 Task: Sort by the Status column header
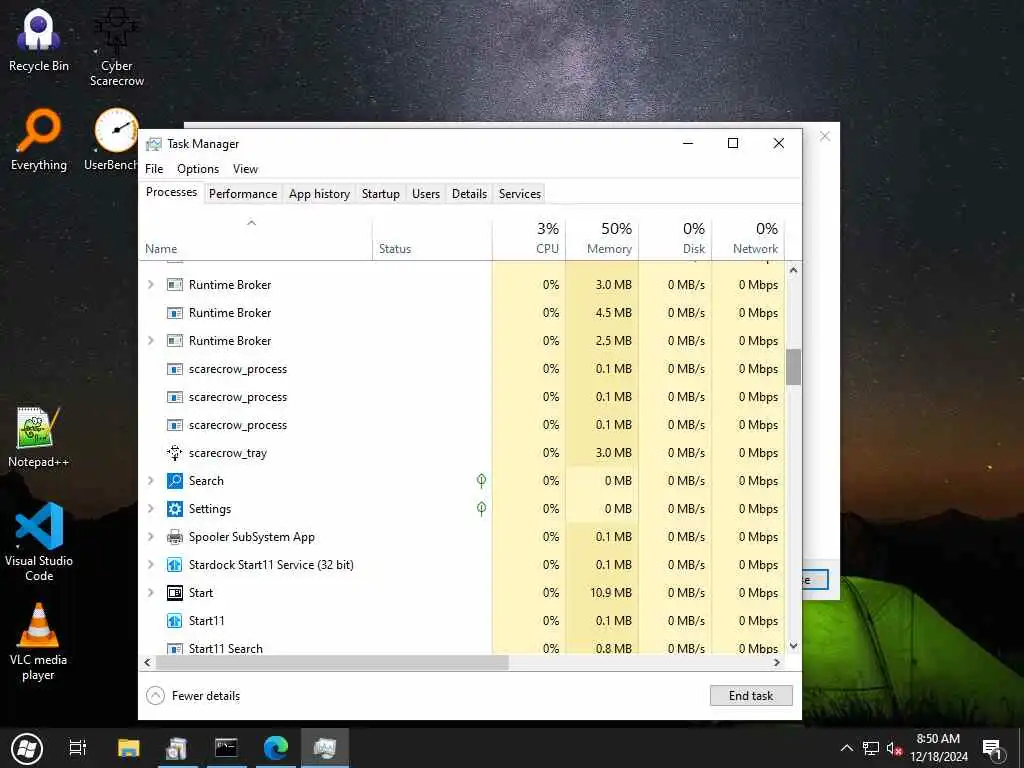tap(432, 238)
